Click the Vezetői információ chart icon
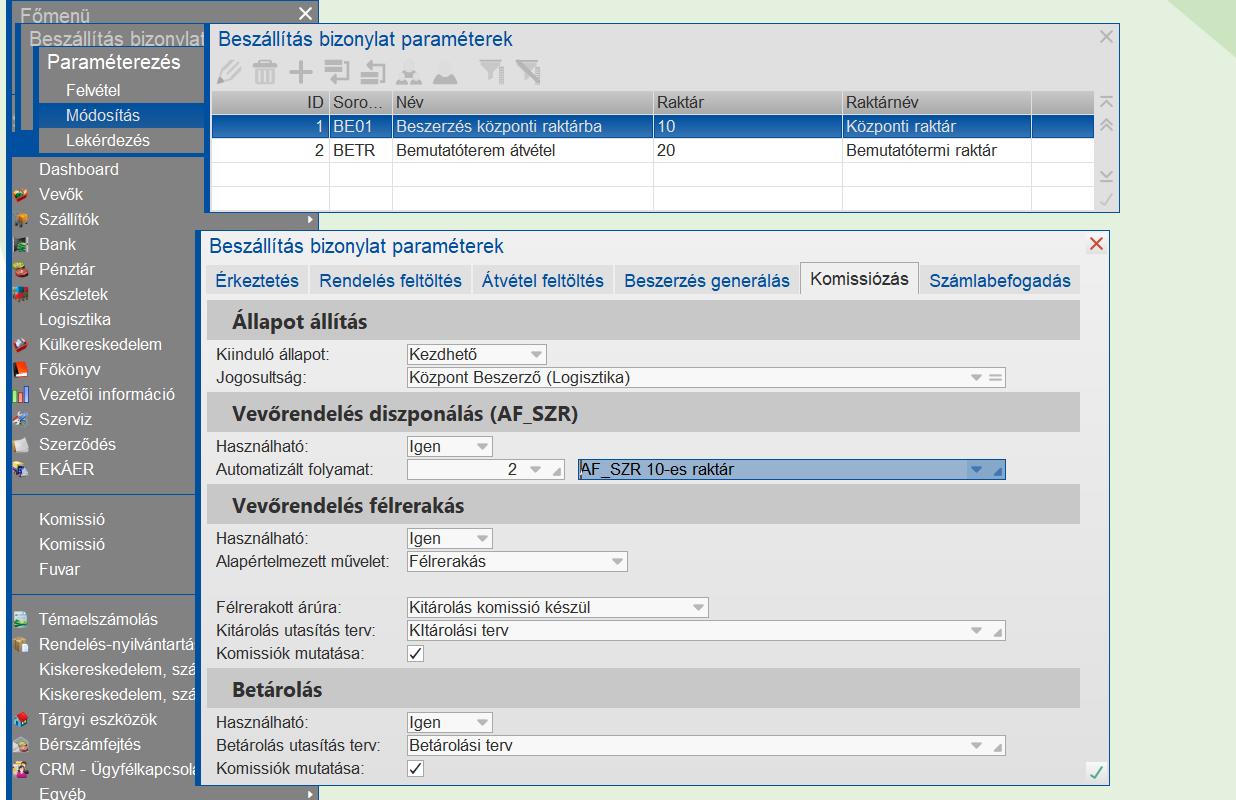1236x800 pixels. (x=20, y=395)
